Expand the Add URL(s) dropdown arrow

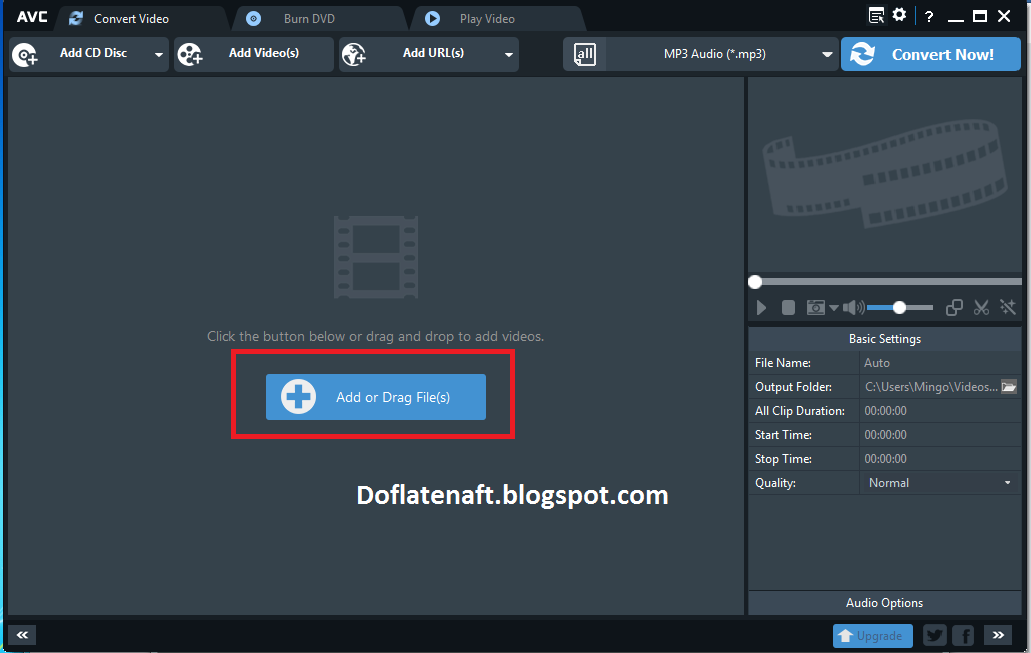coord(508,55)
